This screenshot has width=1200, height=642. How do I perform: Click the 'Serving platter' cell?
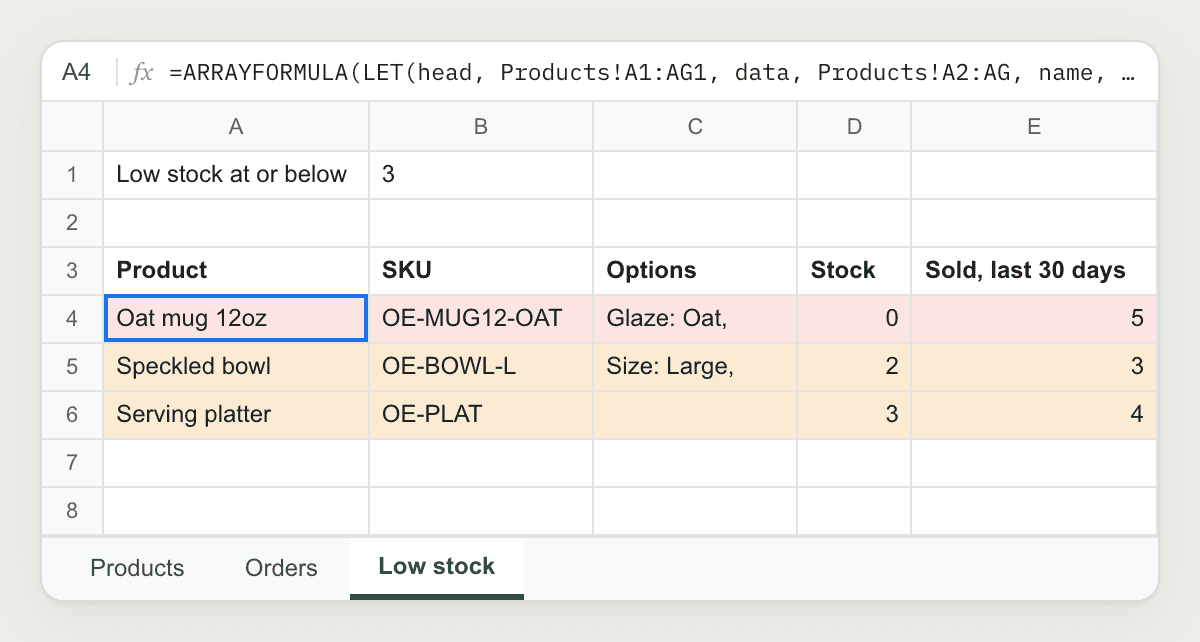[236, 415]
